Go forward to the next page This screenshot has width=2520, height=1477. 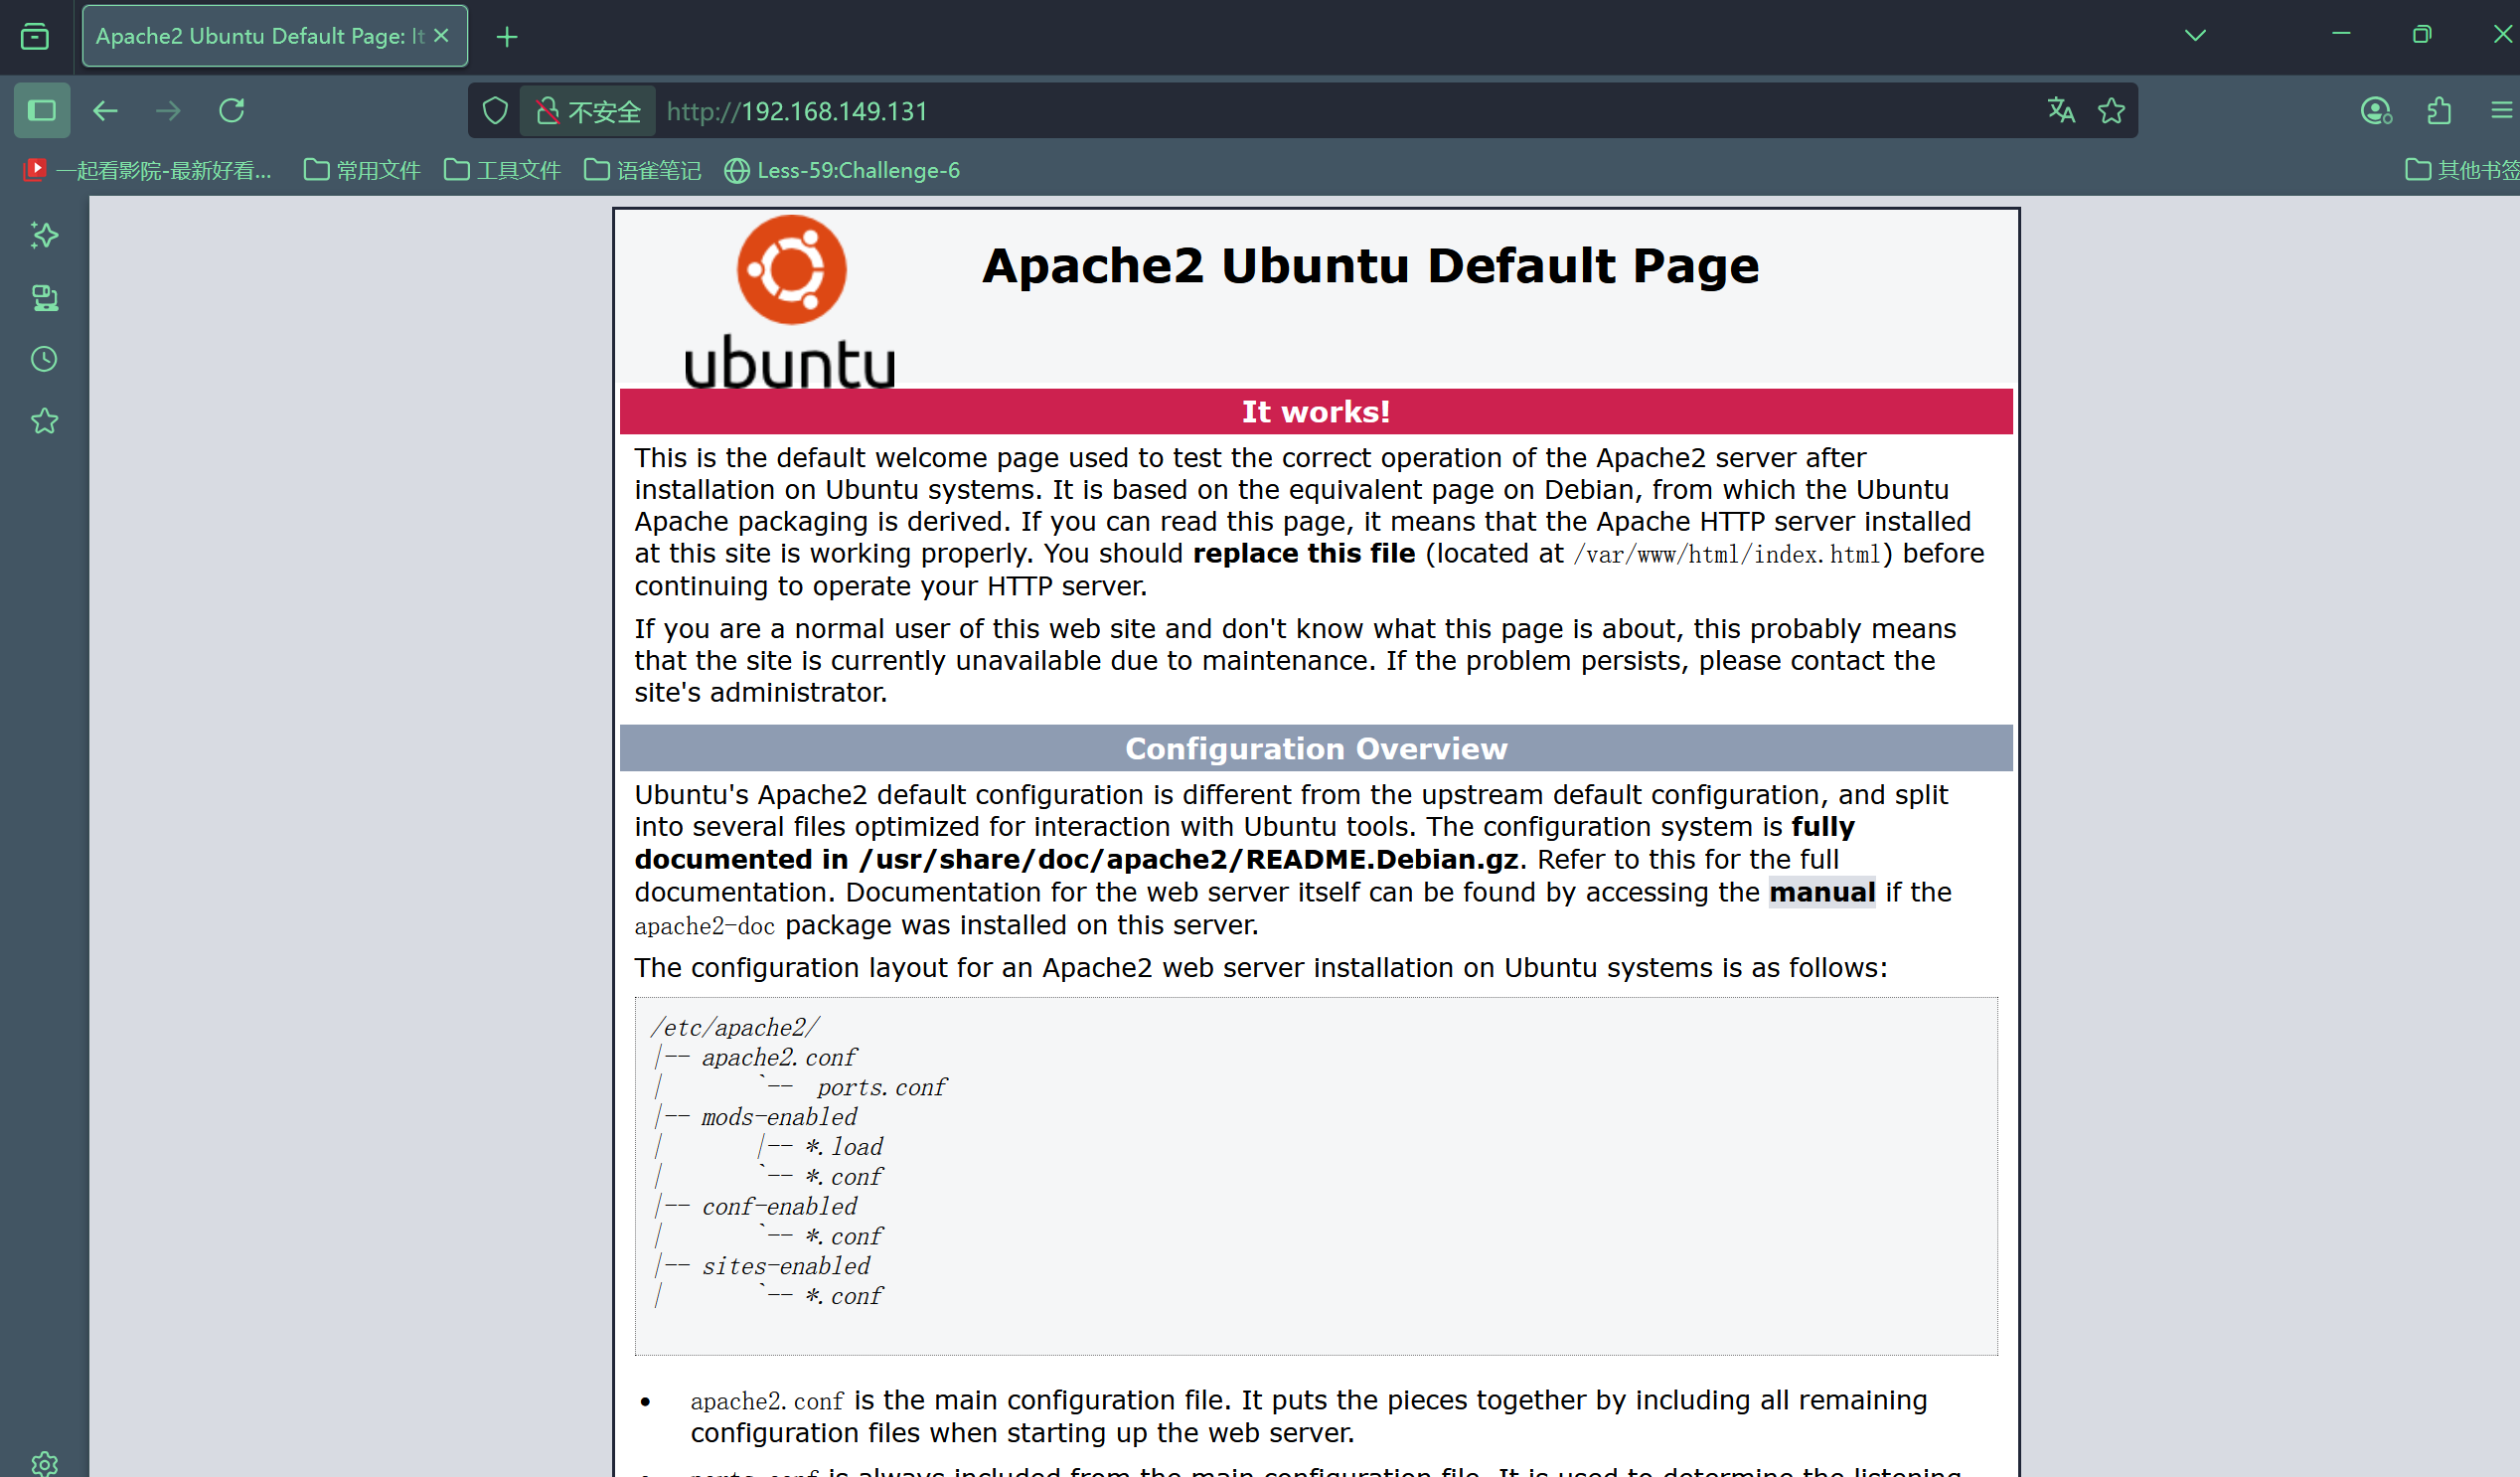point(168,110)
